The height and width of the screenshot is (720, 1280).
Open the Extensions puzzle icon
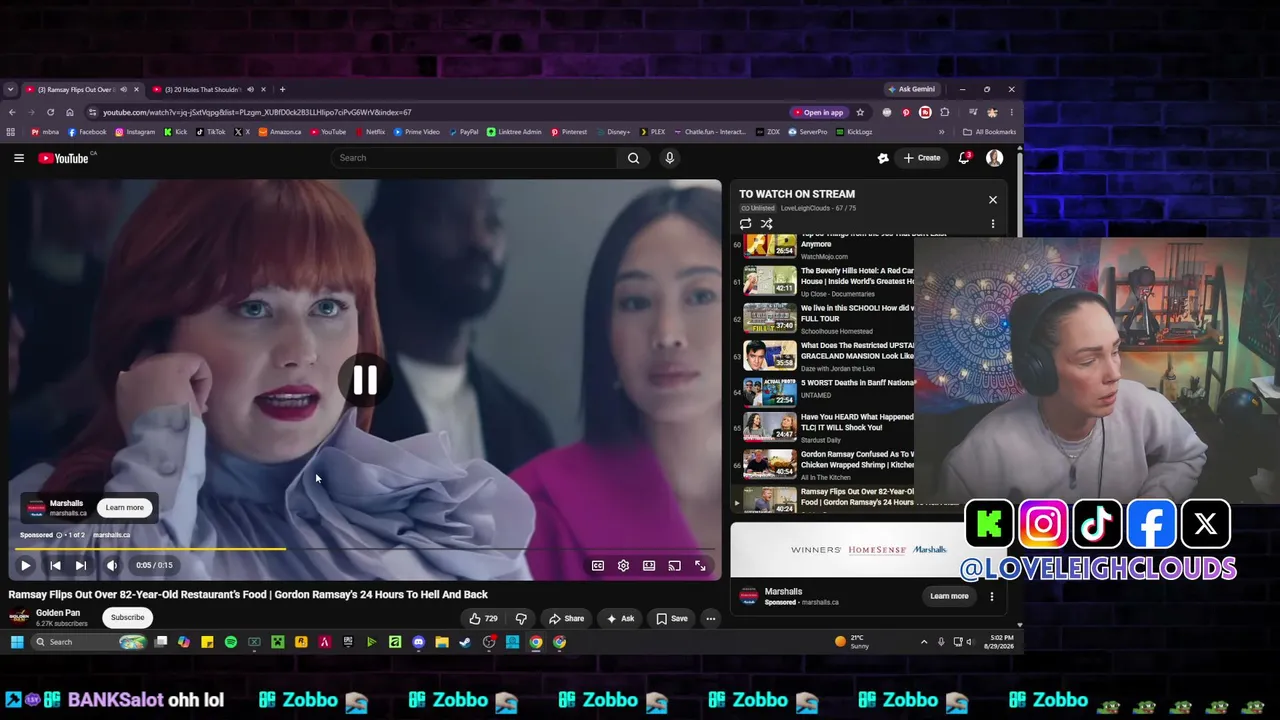(x=944, y=112)
